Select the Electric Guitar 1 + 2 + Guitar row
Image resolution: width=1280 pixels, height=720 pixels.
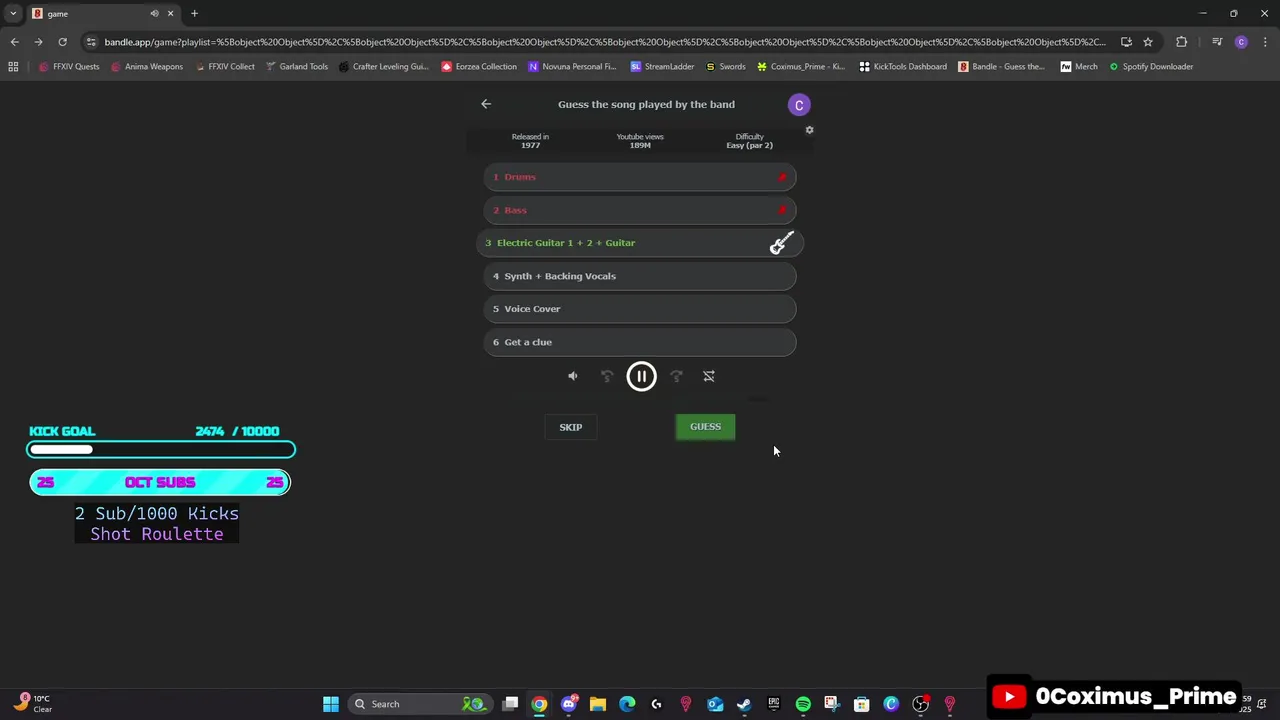[x=640, y=243]
